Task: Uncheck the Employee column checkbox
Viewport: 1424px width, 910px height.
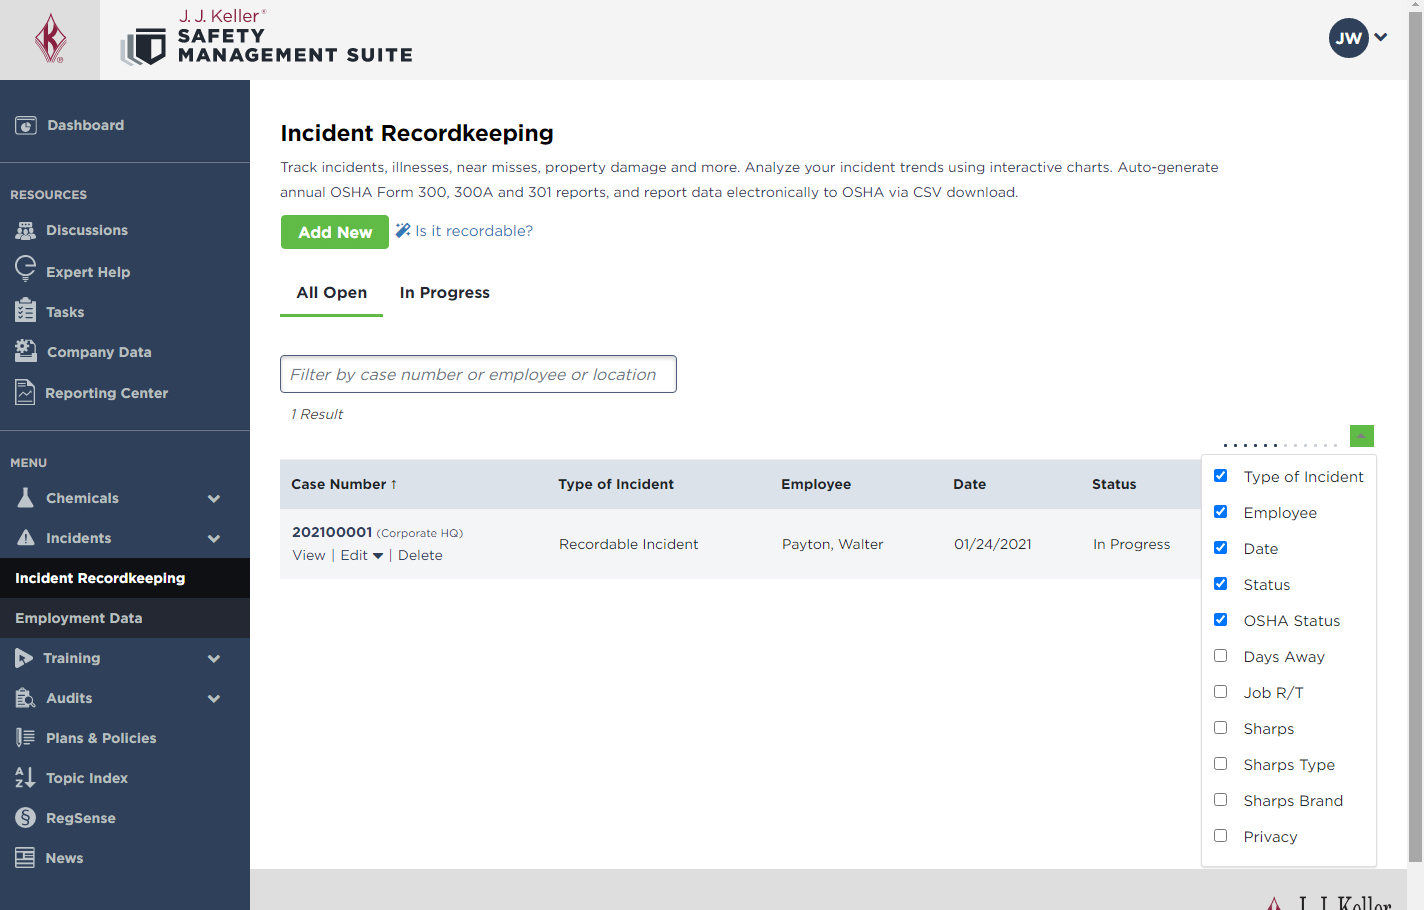Action: [1220, 512]
